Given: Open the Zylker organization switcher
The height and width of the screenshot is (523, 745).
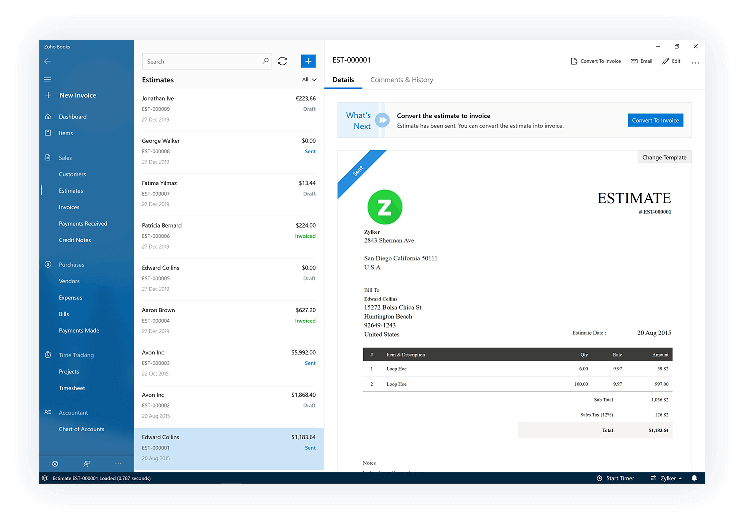Looking at the screenshot, I should point(665,478).
